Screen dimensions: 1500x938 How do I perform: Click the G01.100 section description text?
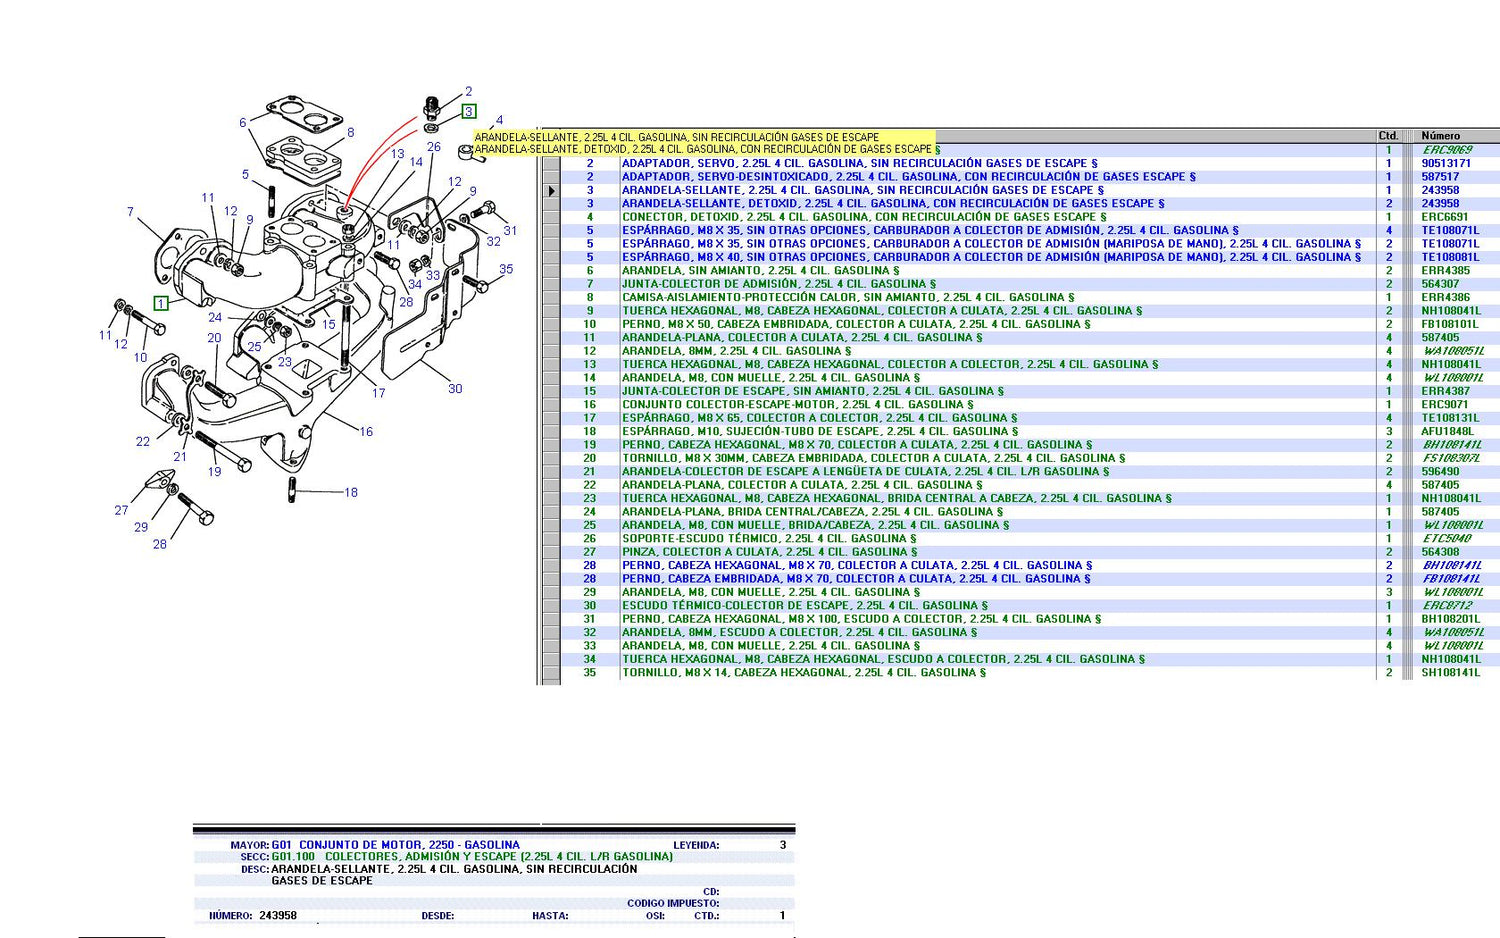click(x=498, y=857)
